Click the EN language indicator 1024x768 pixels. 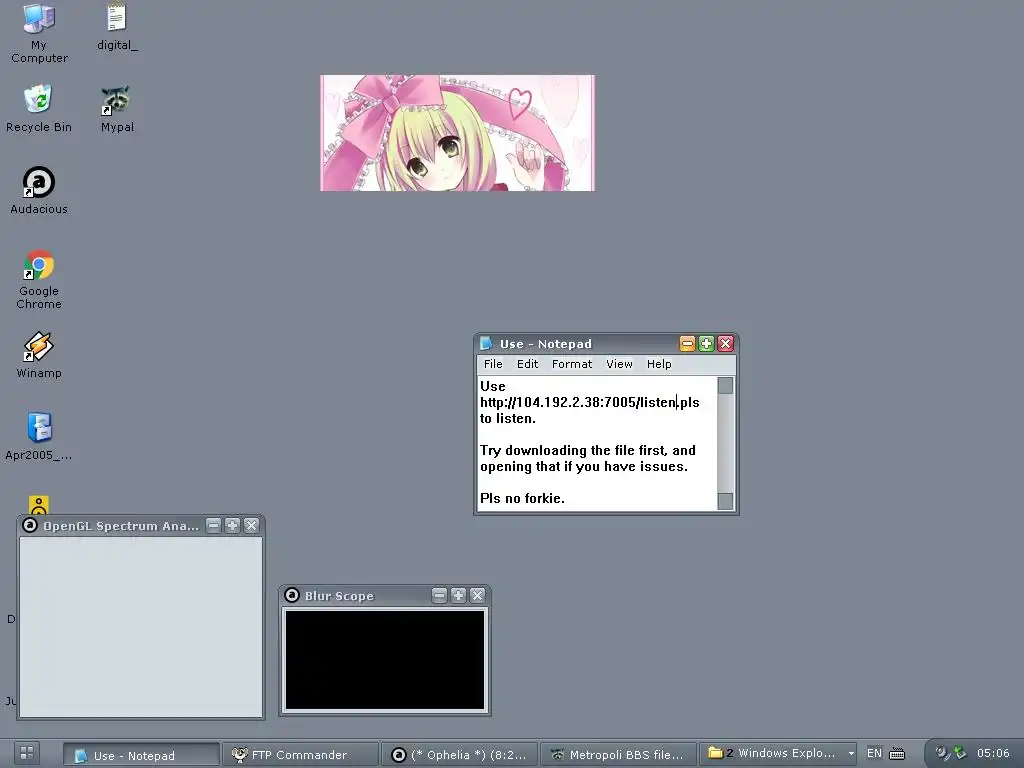click(874, 753)
